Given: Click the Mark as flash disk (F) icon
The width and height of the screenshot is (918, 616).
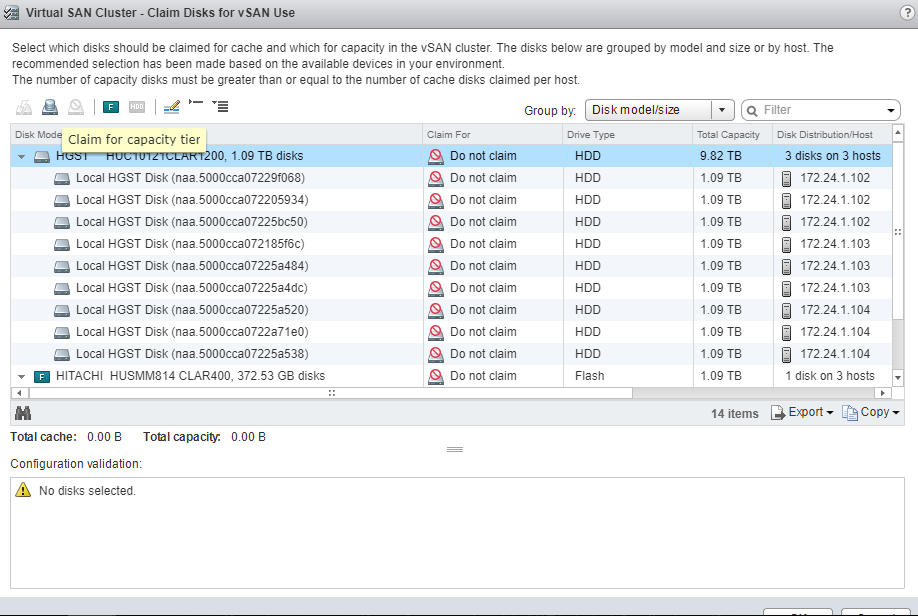Looking at the screenshot, I should [111, 107].
